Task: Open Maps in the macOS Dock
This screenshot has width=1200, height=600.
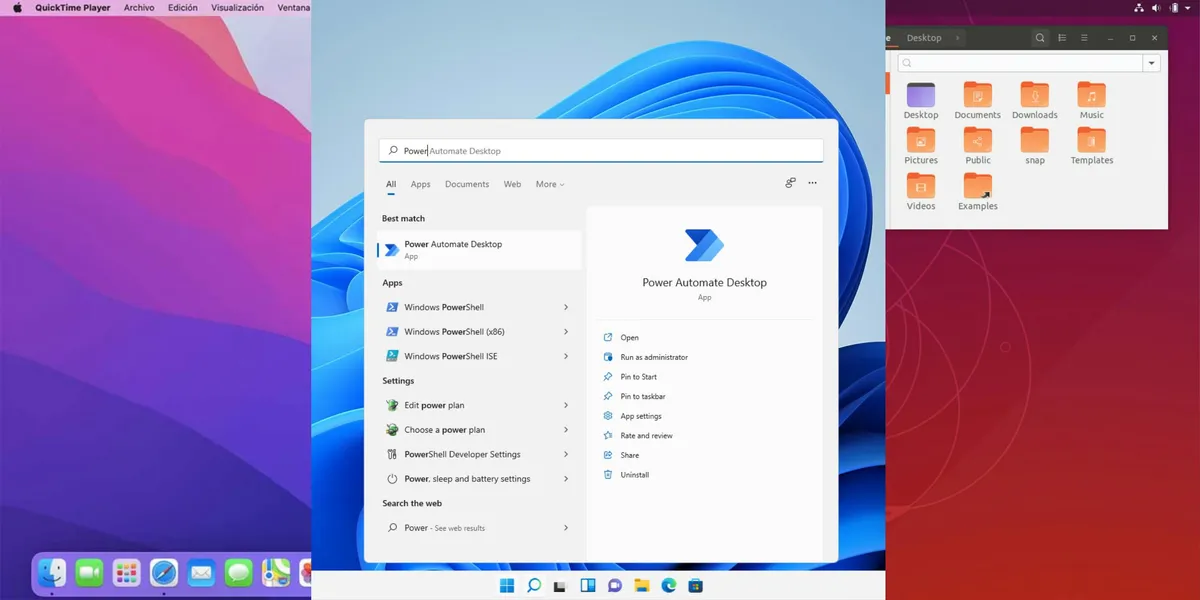Action: pyautogui.click(x=275, y=573)
